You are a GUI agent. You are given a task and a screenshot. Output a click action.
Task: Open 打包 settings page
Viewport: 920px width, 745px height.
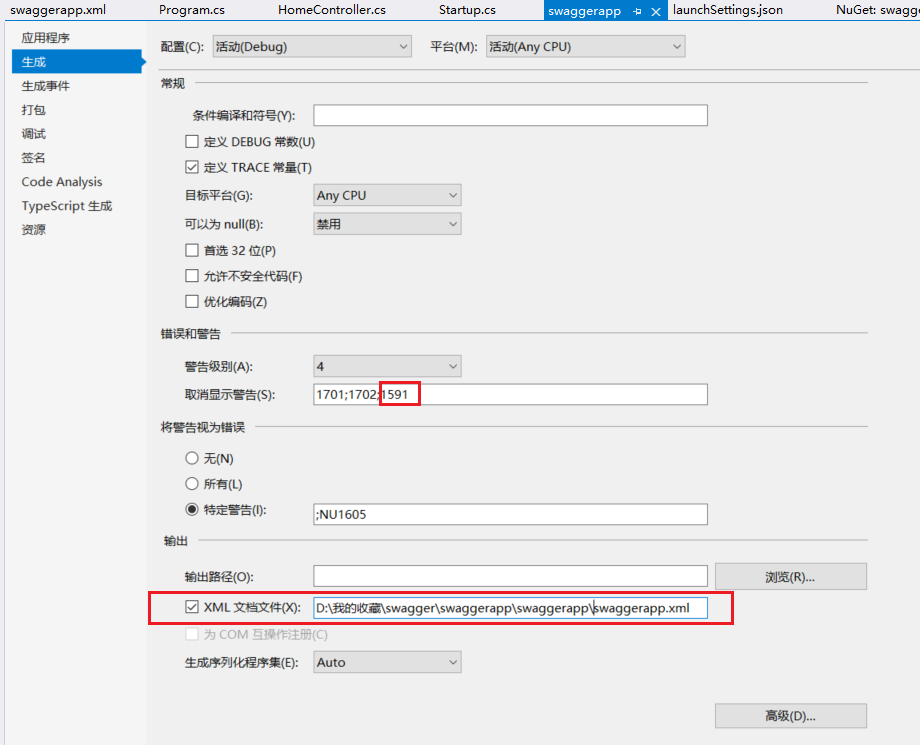point(33,110)
